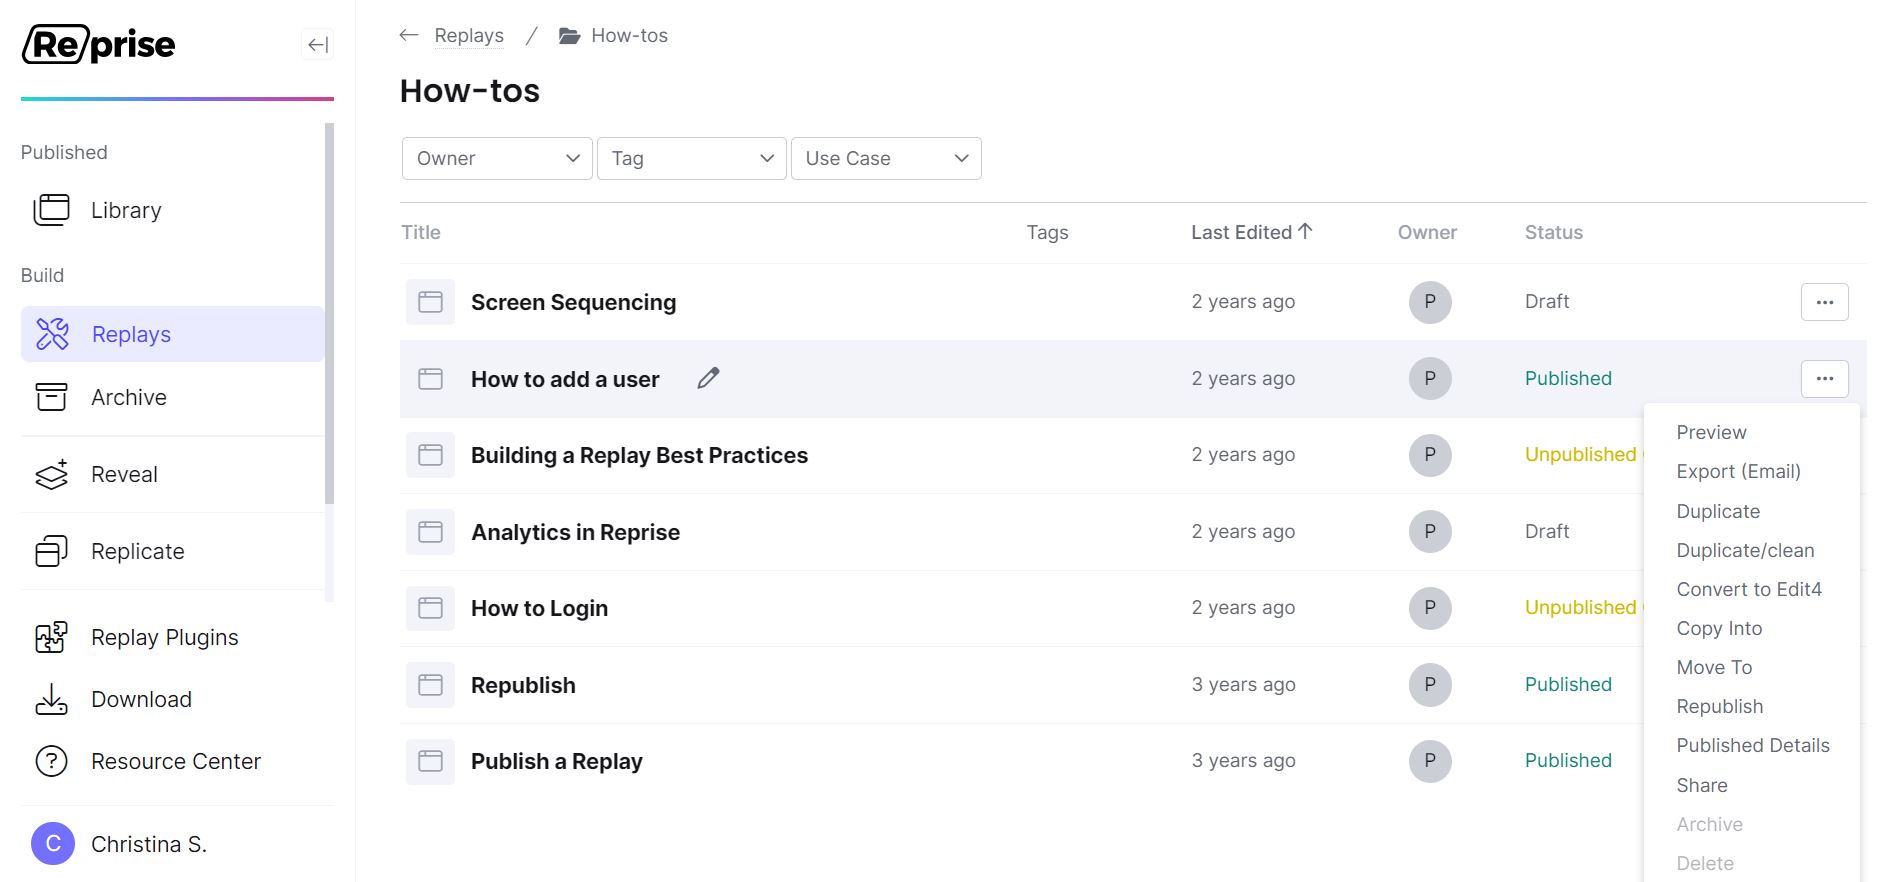Screen dimensions: 1899x882
Task: Click the Reprise logo
Action: [x=99, y=44]
